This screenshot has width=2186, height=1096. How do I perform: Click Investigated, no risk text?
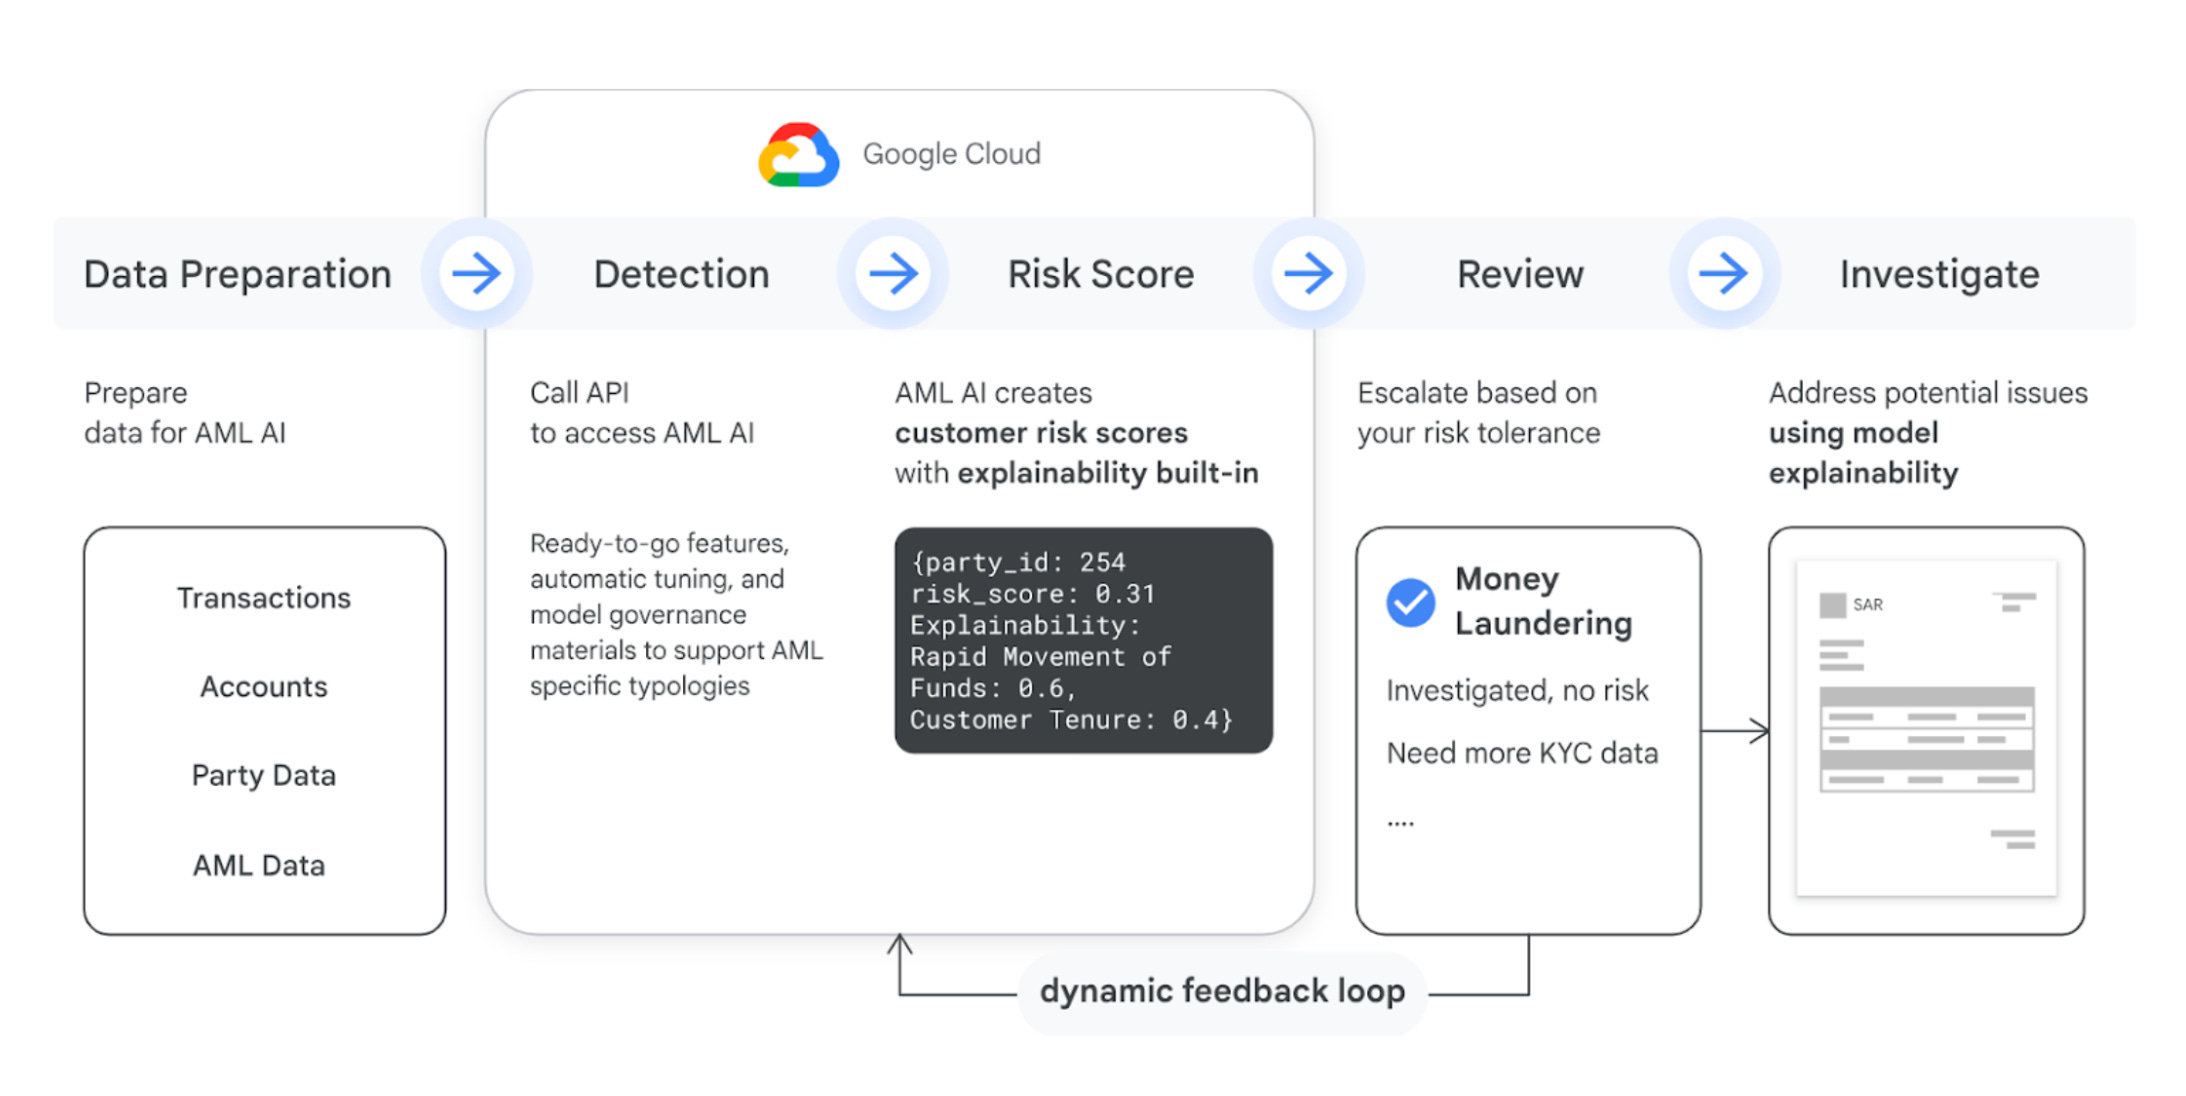(1517, 691)
